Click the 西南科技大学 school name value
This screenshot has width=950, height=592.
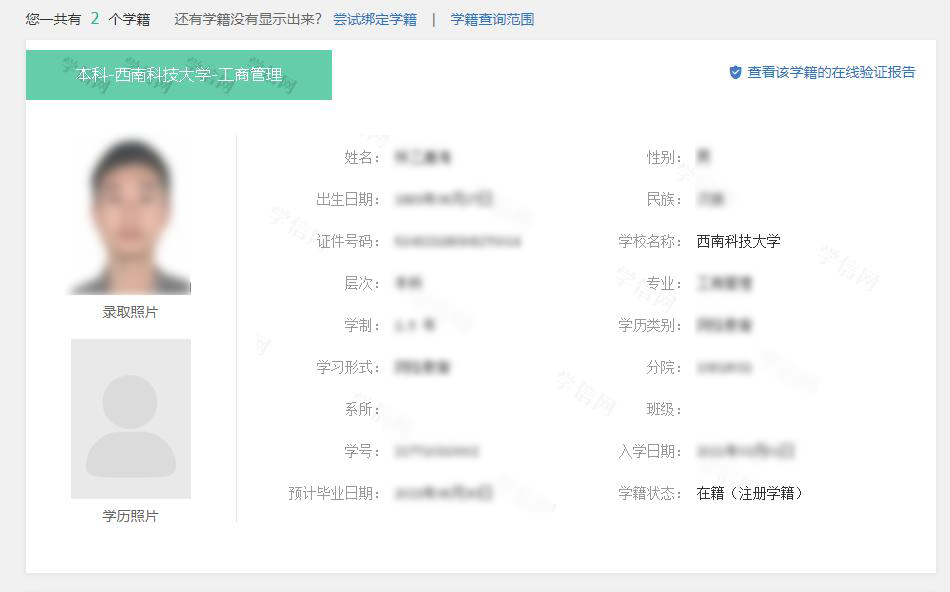tap(738, 241)
